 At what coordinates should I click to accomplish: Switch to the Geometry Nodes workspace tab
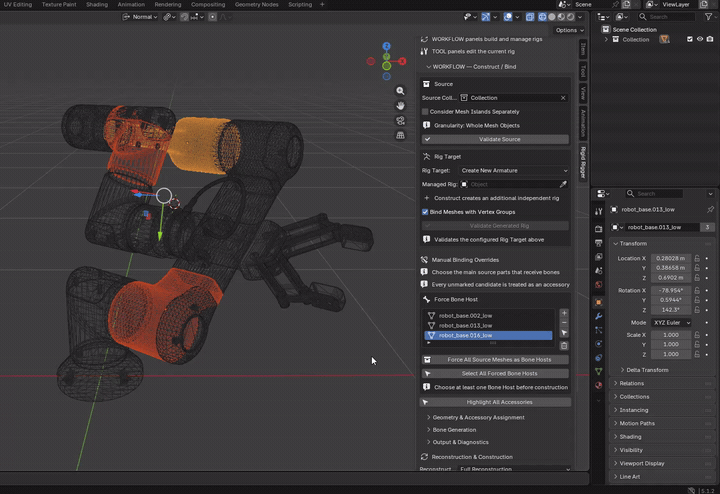click(x=256, y=5)
